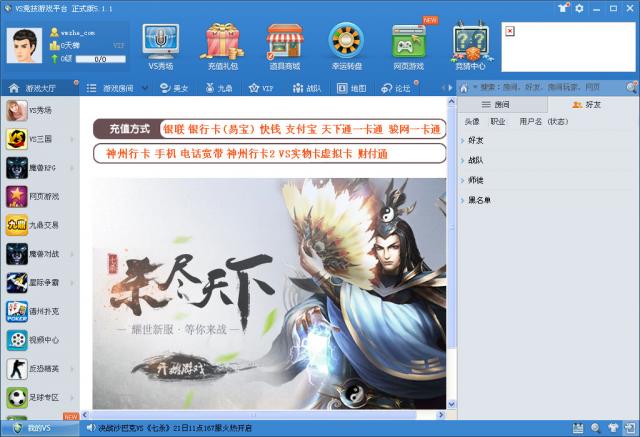Screen dimensions: 640x437
Task: Click the speaker announcement icon in status bar
Action: click(x=91, y=428)
